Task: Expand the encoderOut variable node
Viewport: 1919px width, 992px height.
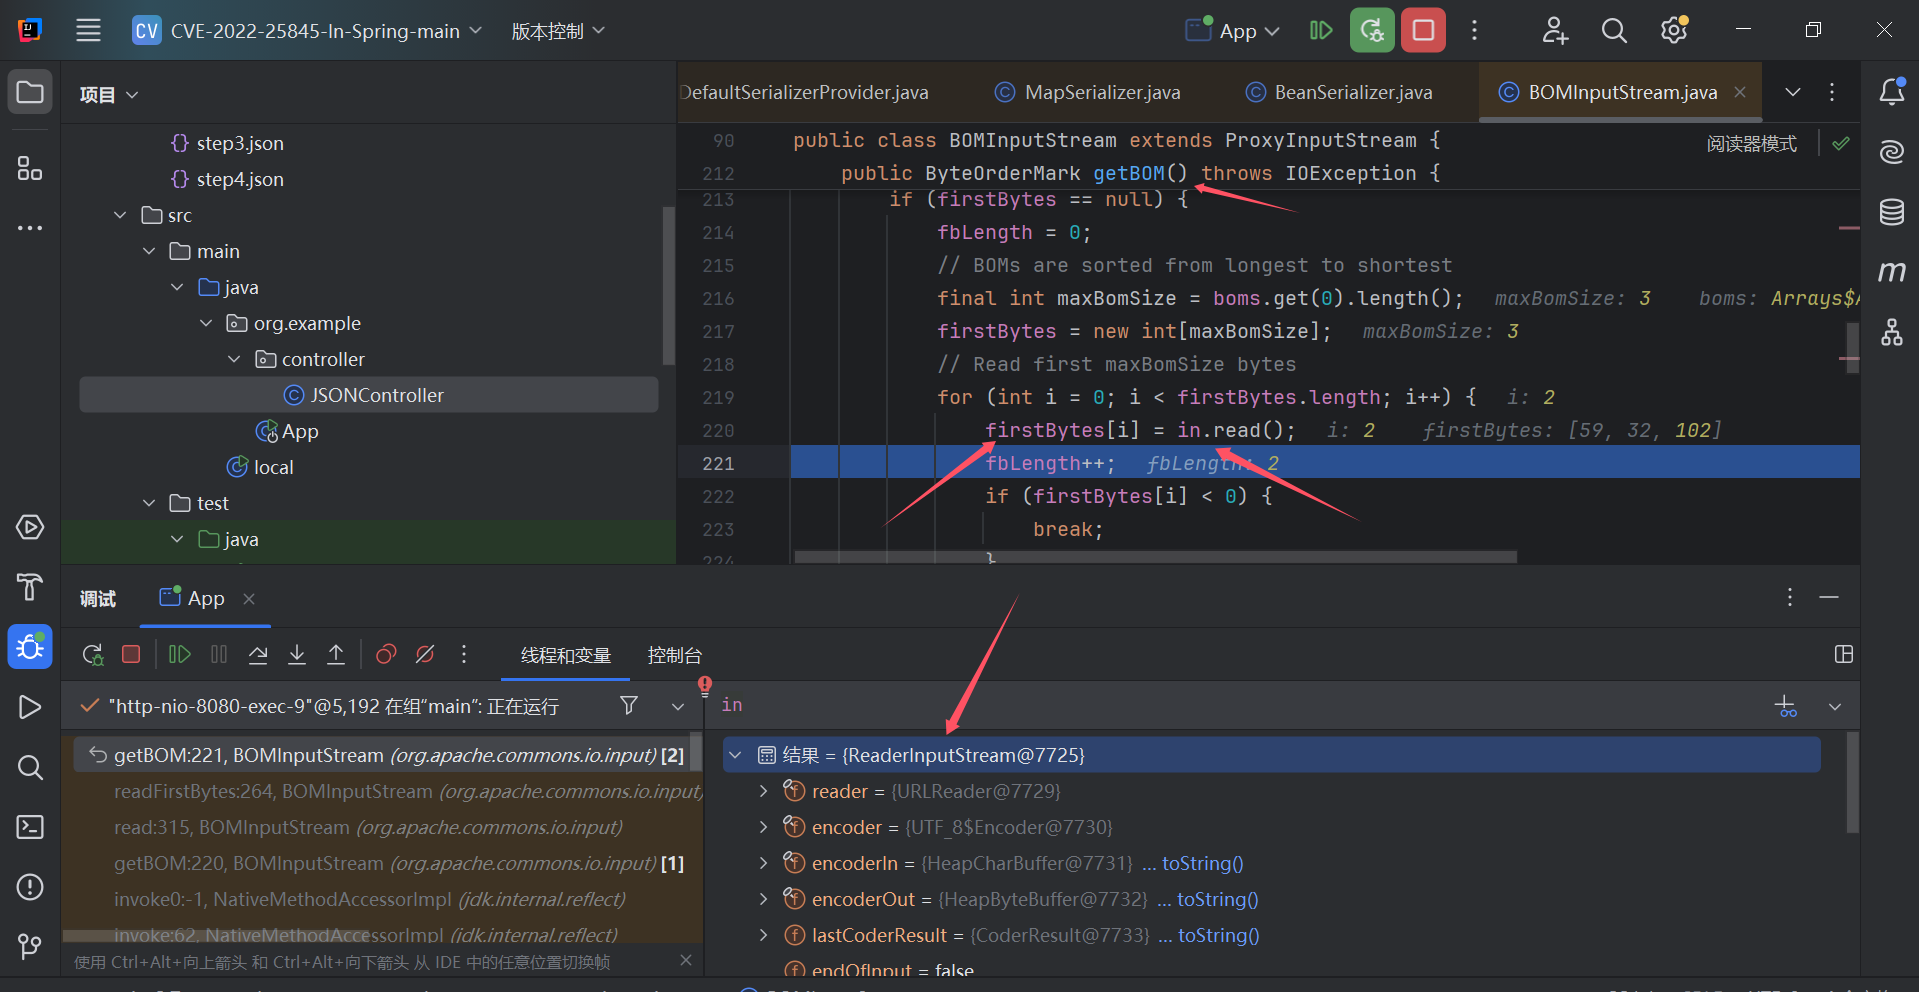Action: pyautogui.click(x=763, y=899)
